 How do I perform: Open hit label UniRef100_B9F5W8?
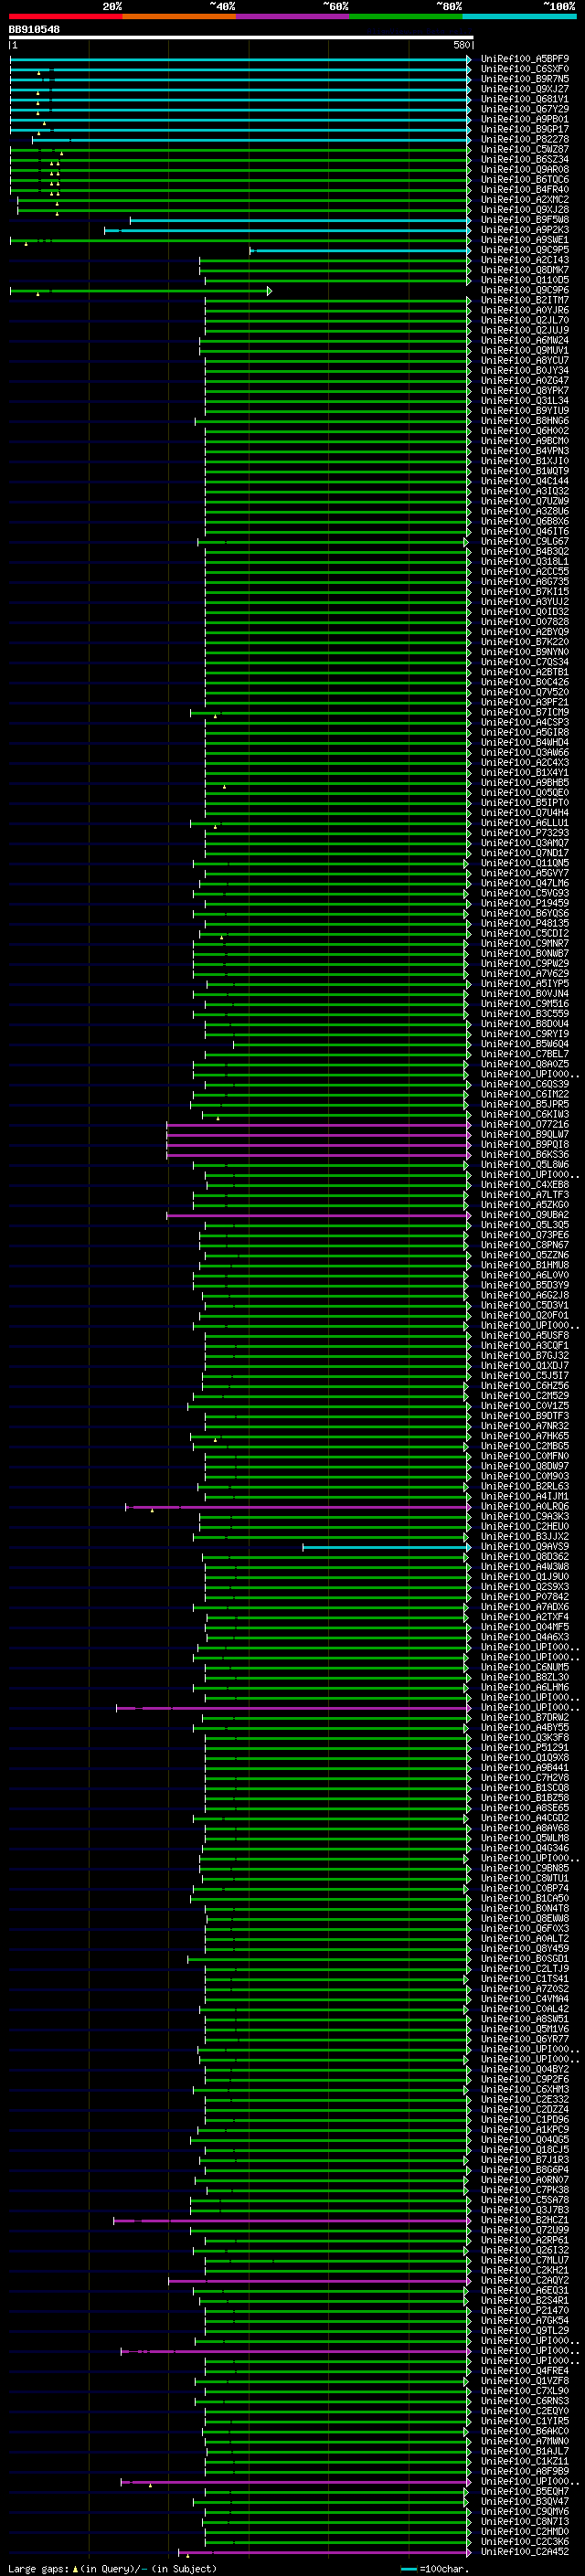[x=525, y=220]
